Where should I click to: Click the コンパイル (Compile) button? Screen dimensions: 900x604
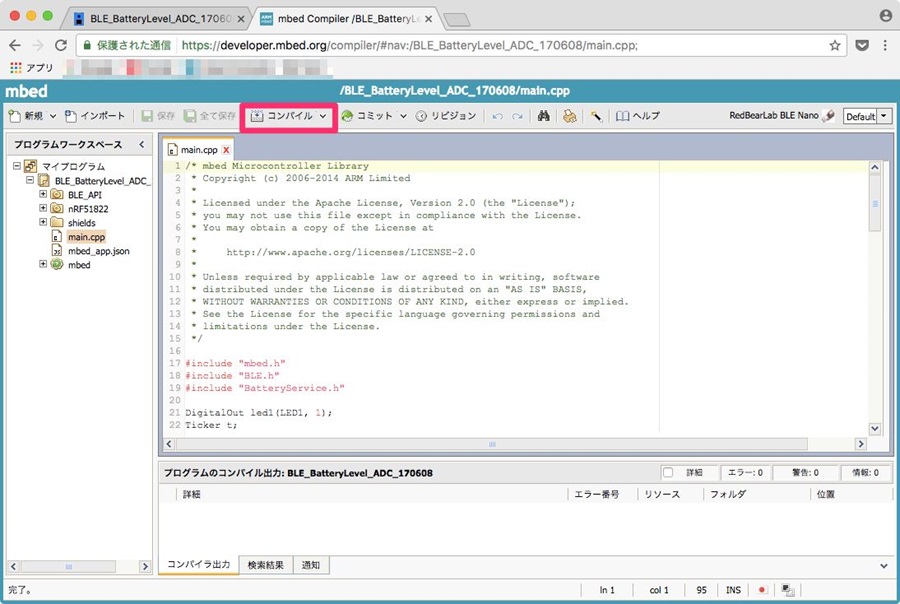click(x=282, y=116)
